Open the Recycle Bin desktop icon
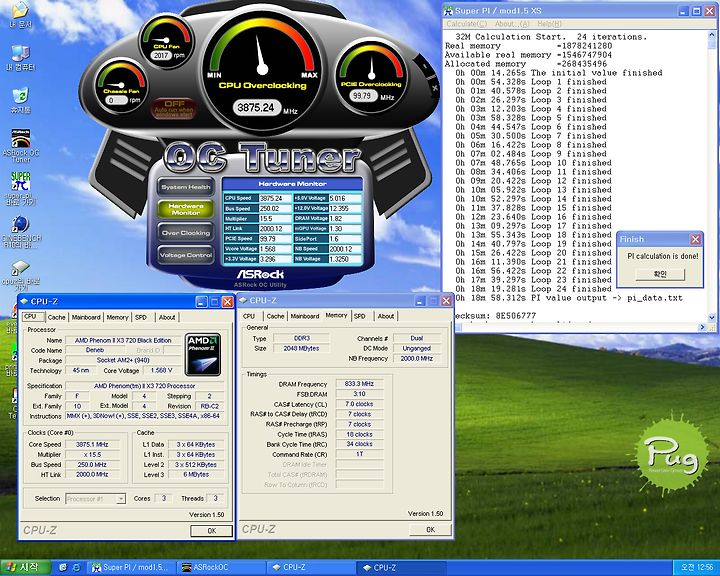Viewport: 720px width, 576px height. tap(20, 100)
